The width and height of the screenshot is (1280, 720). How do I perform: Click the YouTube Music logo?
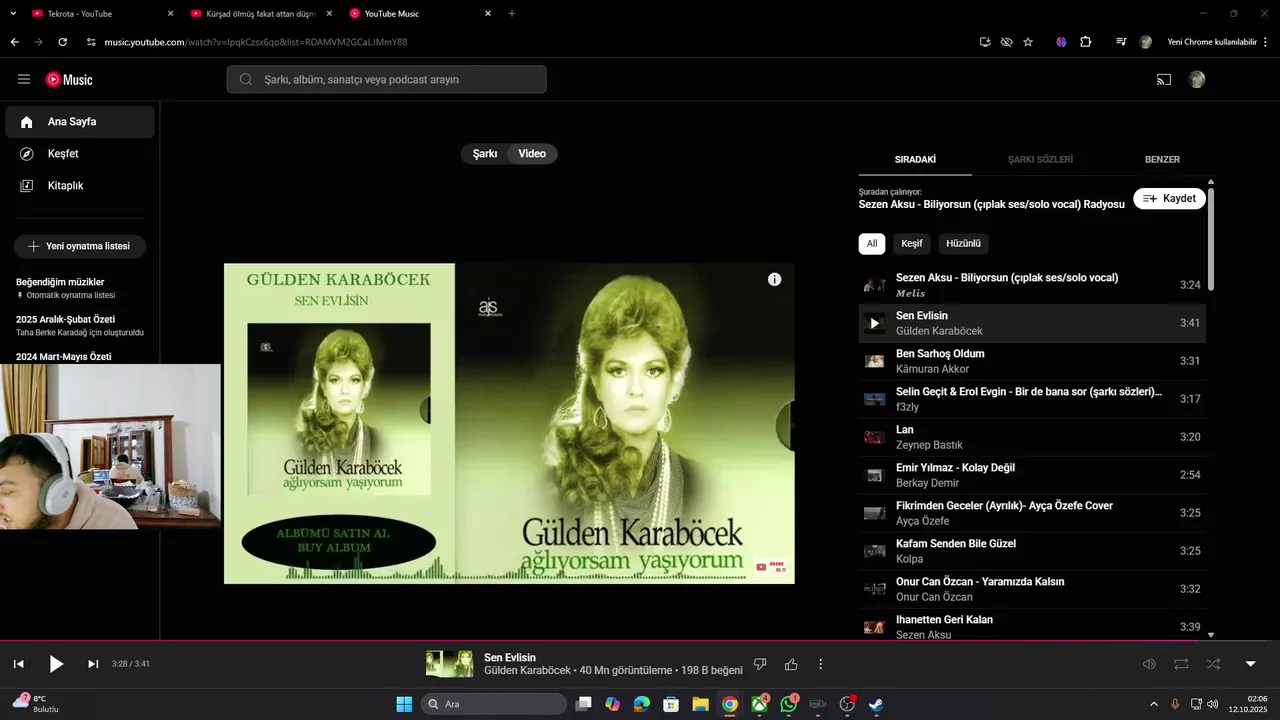click(x=69, y=80)
